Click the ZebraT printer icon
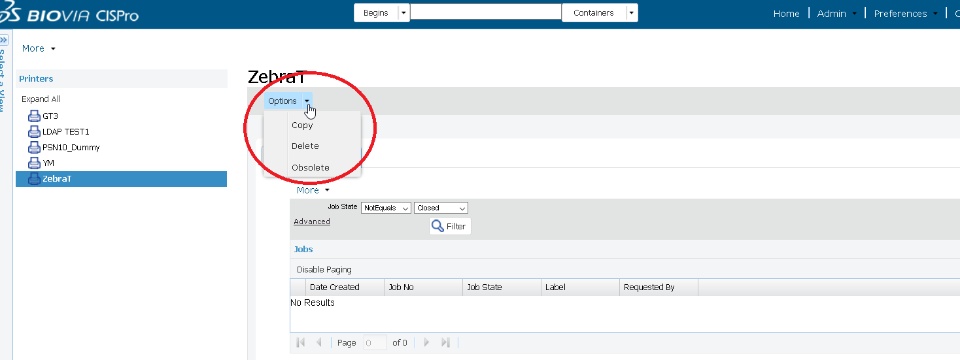The height and width of the screenshot is (360, 960). 34,179
